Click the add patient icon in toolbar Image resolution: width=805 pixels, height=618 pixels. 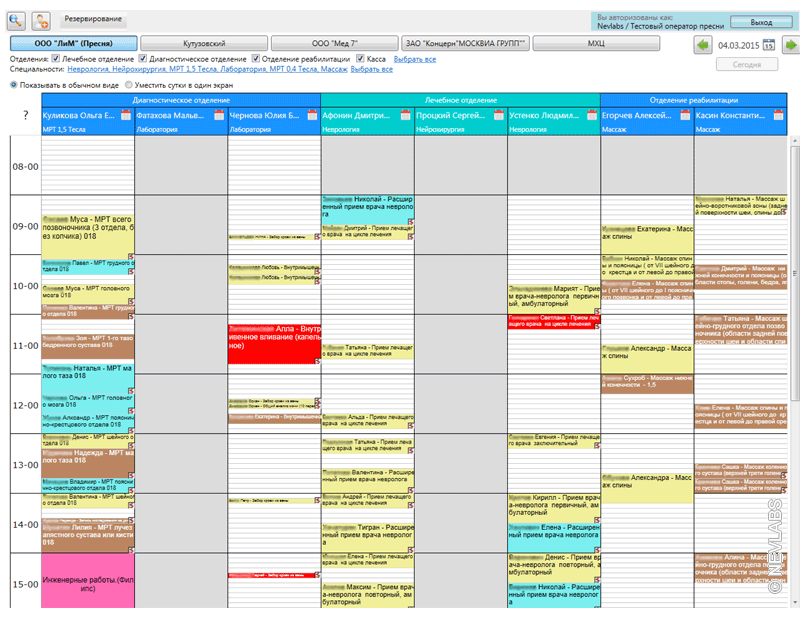(41, 19)
